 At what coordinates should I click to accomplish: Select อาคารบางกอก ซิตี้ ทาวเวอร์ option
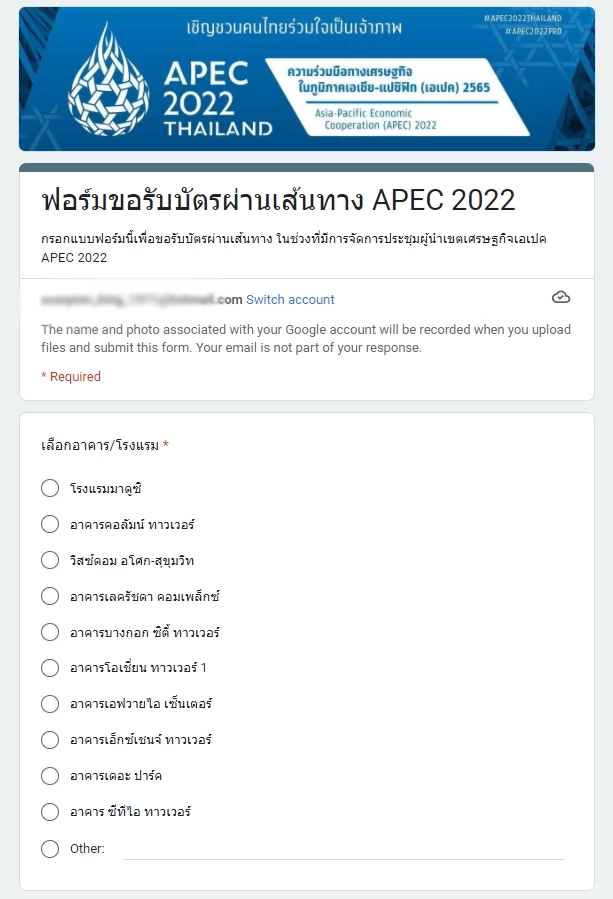[x=50, y=632]
